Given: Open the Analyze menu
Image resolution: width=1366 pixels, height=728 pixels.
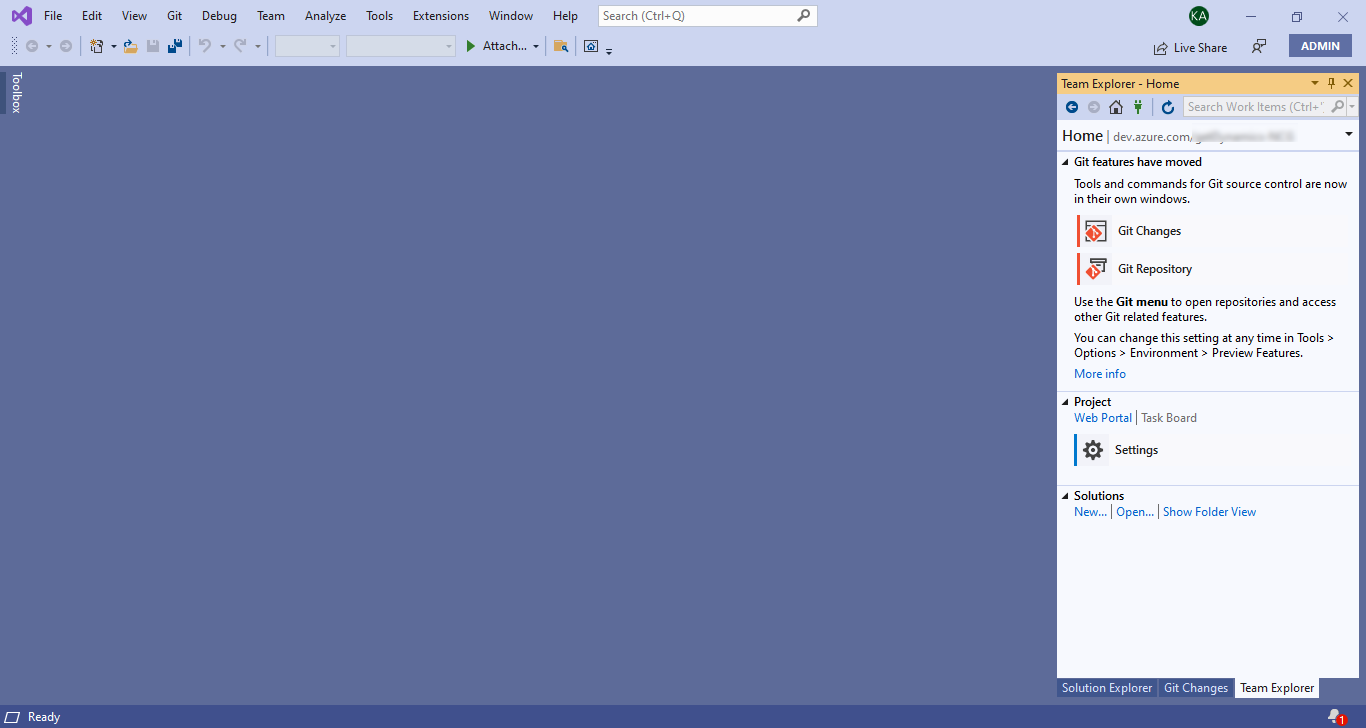Looking at the screenshot, I should point(325,16).
